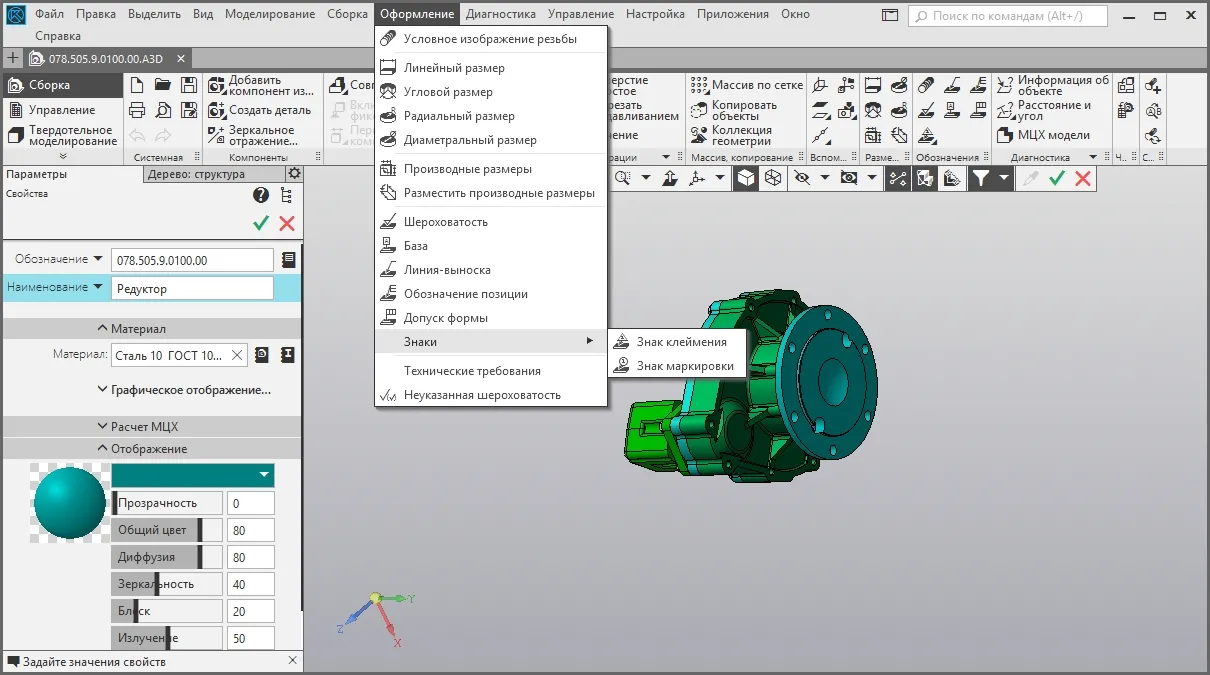1210x675 pixels.
Task: Click the Наименование field containing Редуктор
Action: (192, 289)
